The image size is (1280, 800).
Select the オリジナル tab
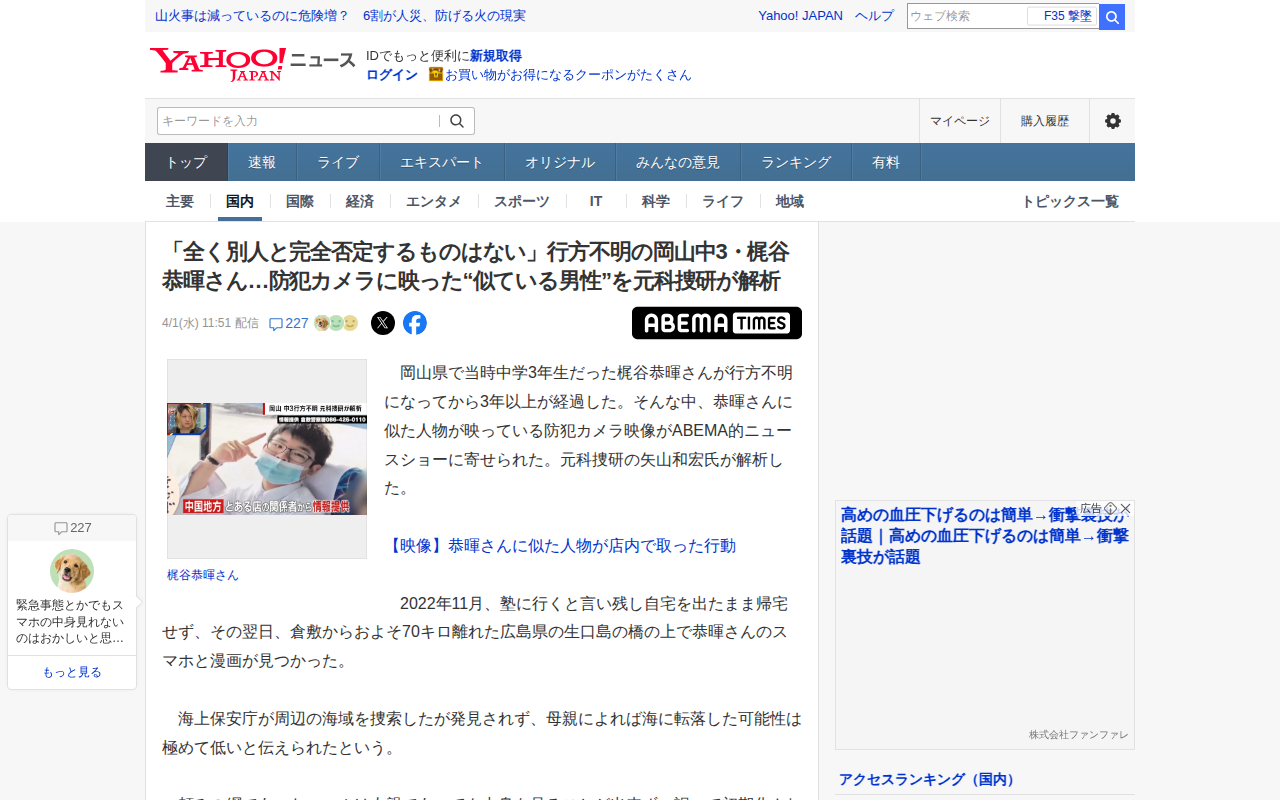point(560,162)
